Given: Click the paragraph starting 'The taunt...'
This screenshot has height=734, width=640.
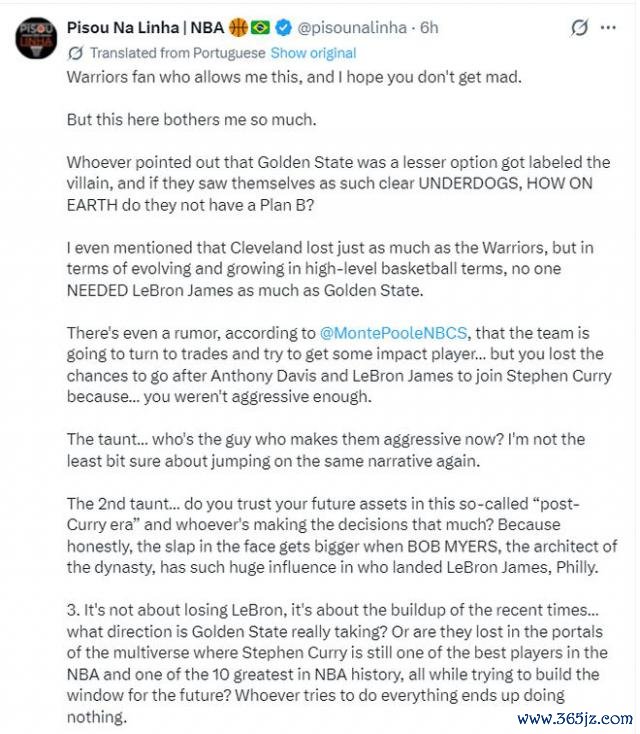Looking at the screenshot, I should pos(326,450).
